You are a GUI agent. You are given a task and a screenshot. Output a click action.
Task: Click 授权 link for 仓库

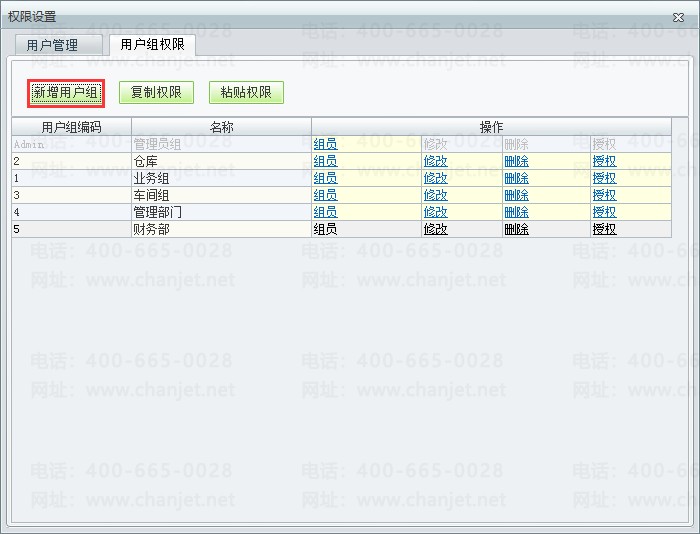point(604,161)
